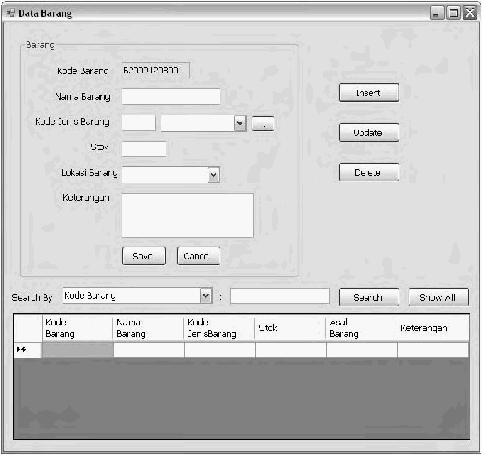Select the Nama Barang column header
Image resolution: width=482 pixels, height=455 pixels.
(148, 328)
